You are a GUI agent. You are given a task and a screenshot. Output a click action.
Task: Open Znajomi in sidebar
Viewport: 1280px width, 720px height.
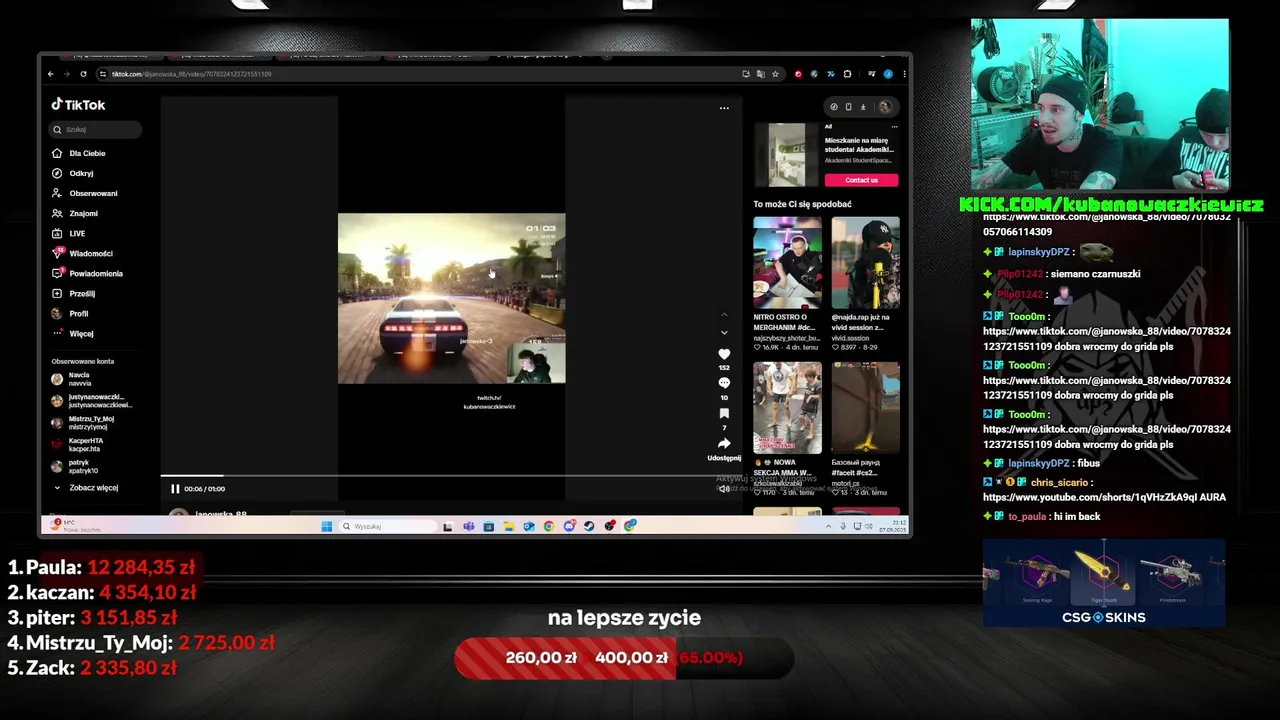(x=75, y=213)
